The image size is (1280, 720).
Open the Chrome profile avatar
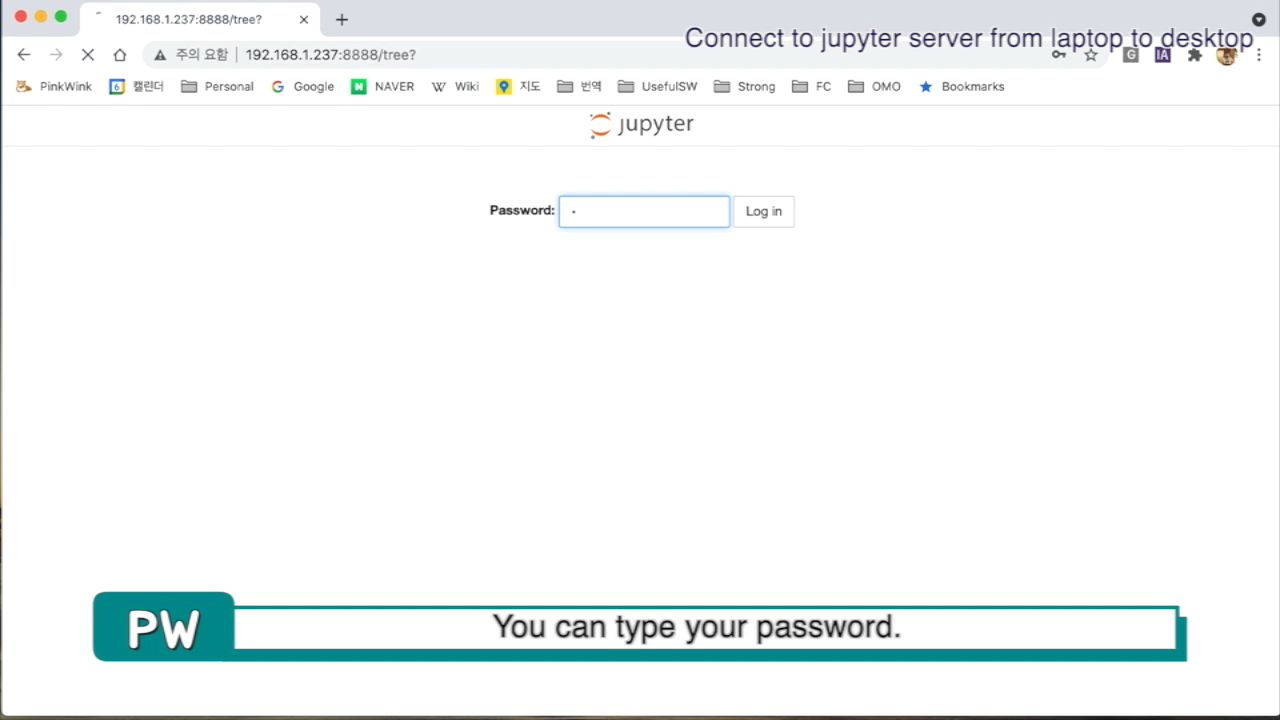tap(1226, 55)
